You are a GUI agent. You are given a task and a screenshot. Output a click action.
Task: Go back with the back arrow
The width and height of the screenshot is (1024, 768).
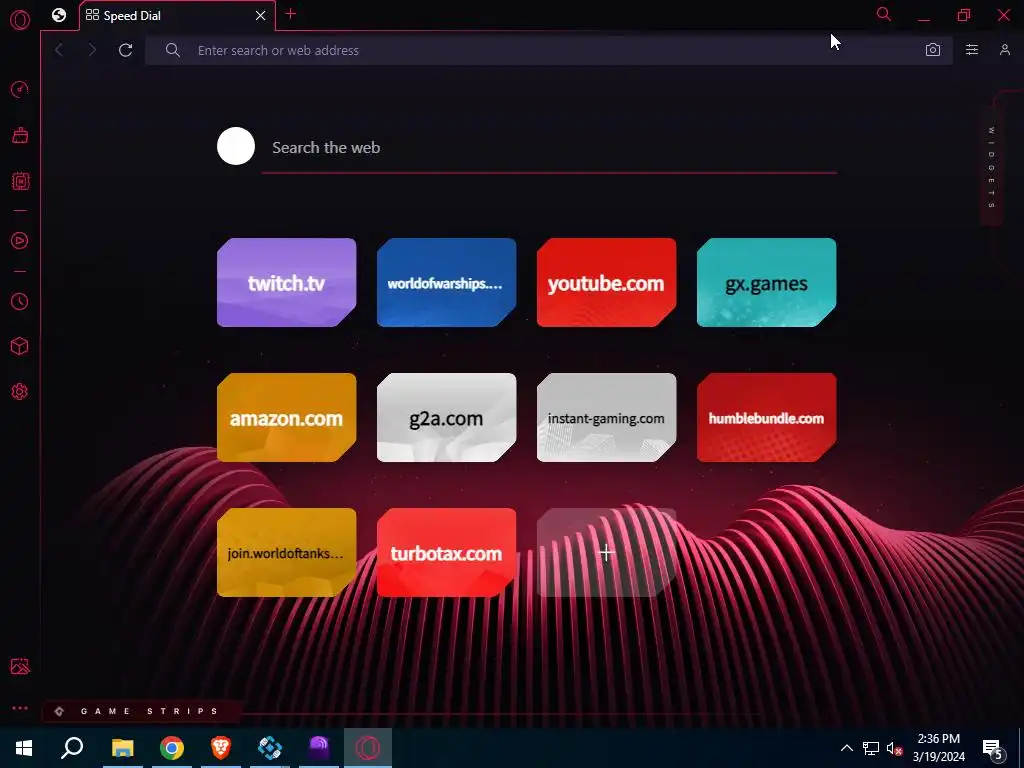59,50
